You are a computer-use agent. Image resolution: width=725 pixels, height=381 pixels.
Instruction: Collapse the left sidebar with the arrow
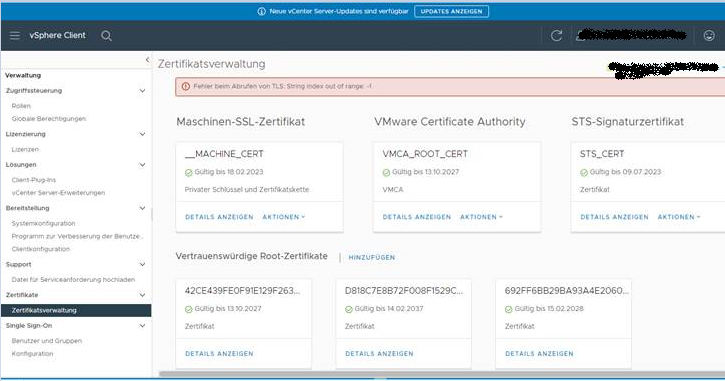[147, 60]
